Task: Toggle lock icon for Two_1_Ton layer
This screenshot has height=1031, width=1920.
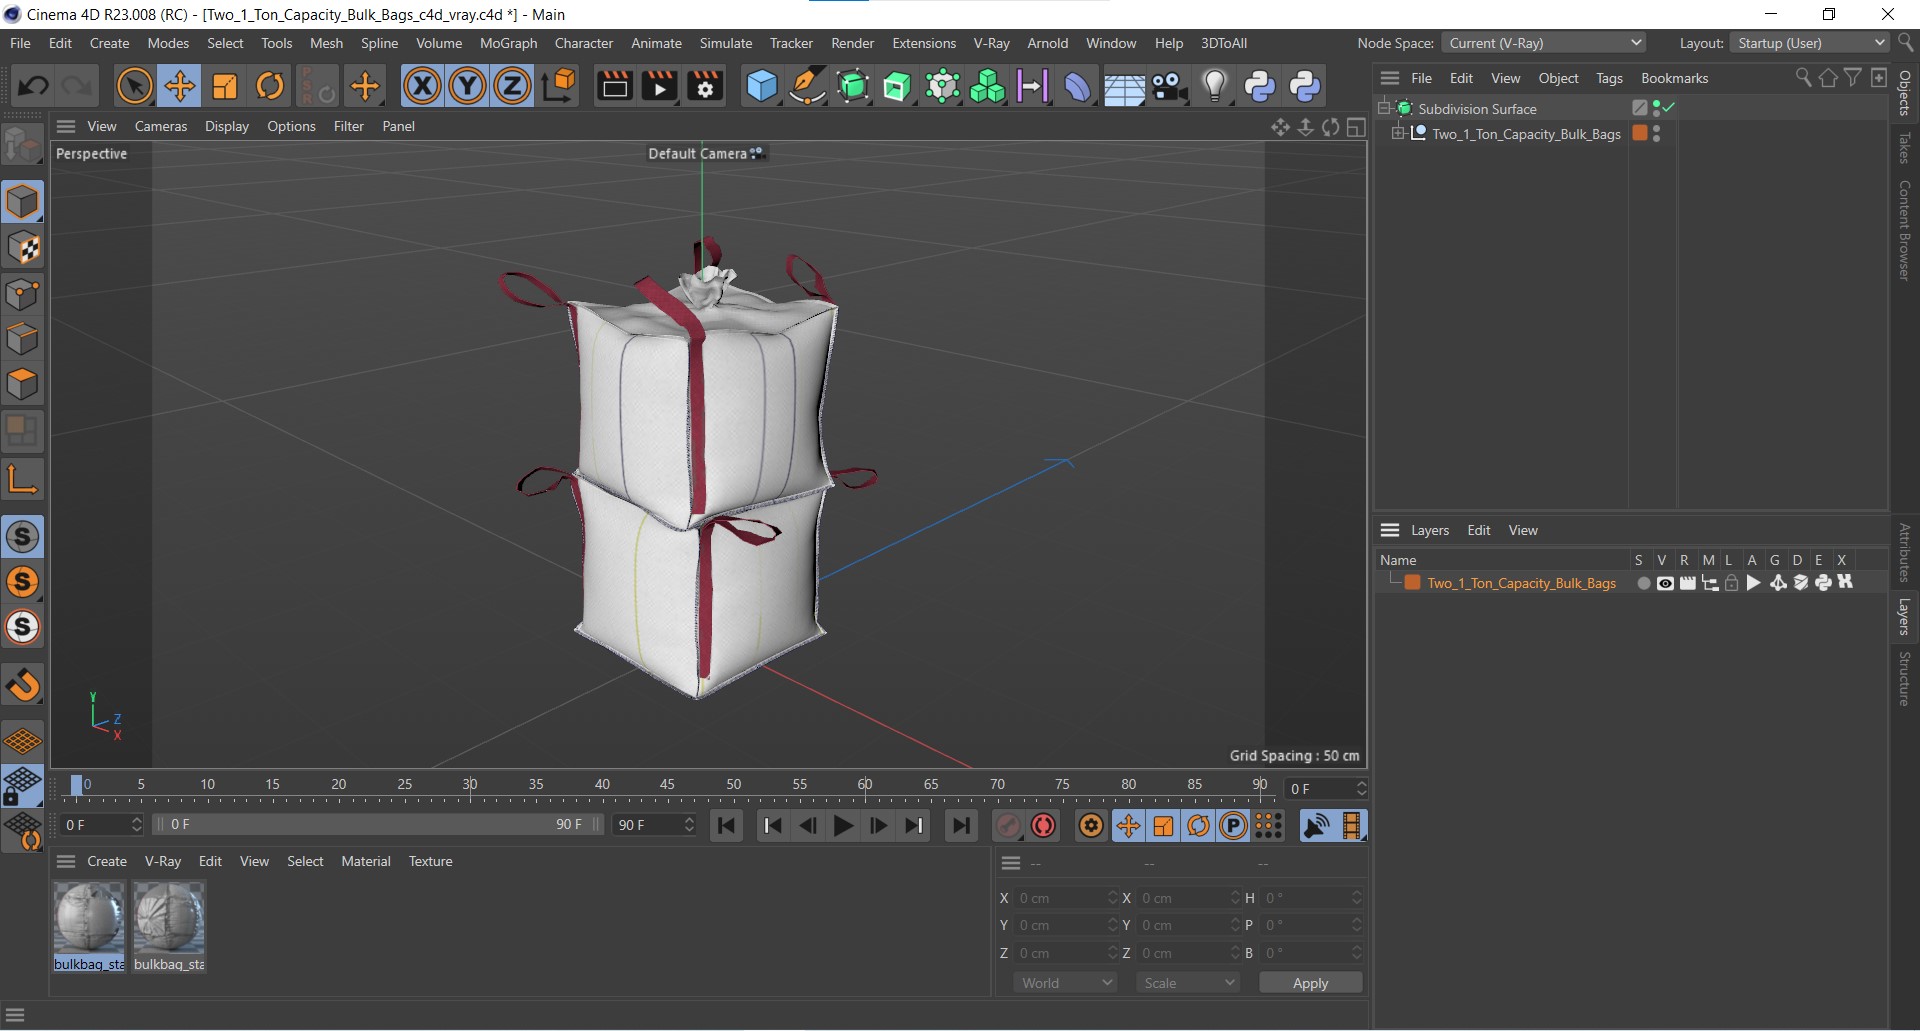Action: click(1732, 584)
